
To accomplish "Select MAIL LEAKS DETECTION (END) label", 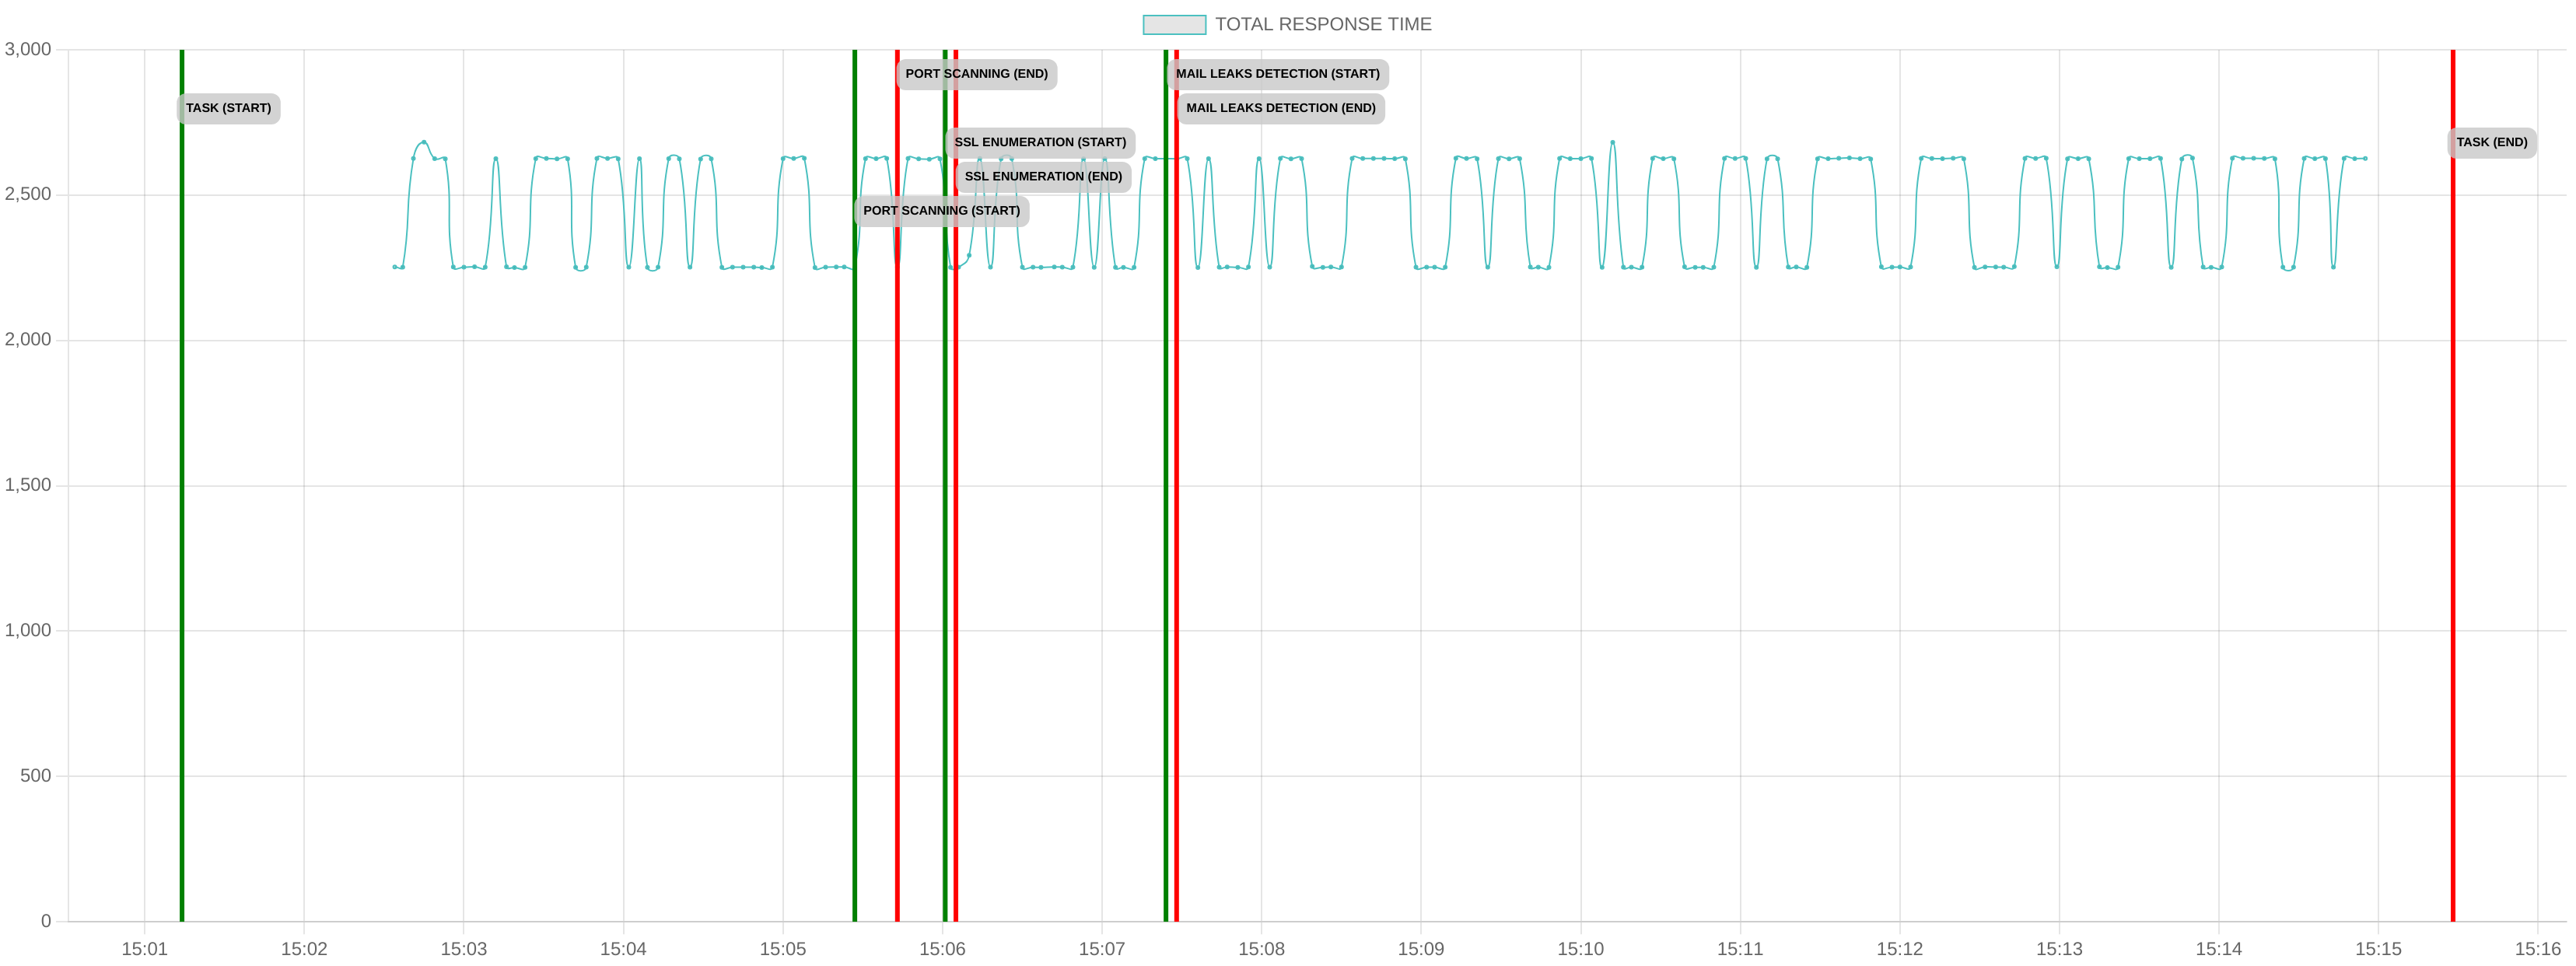I will point(1280,108).
